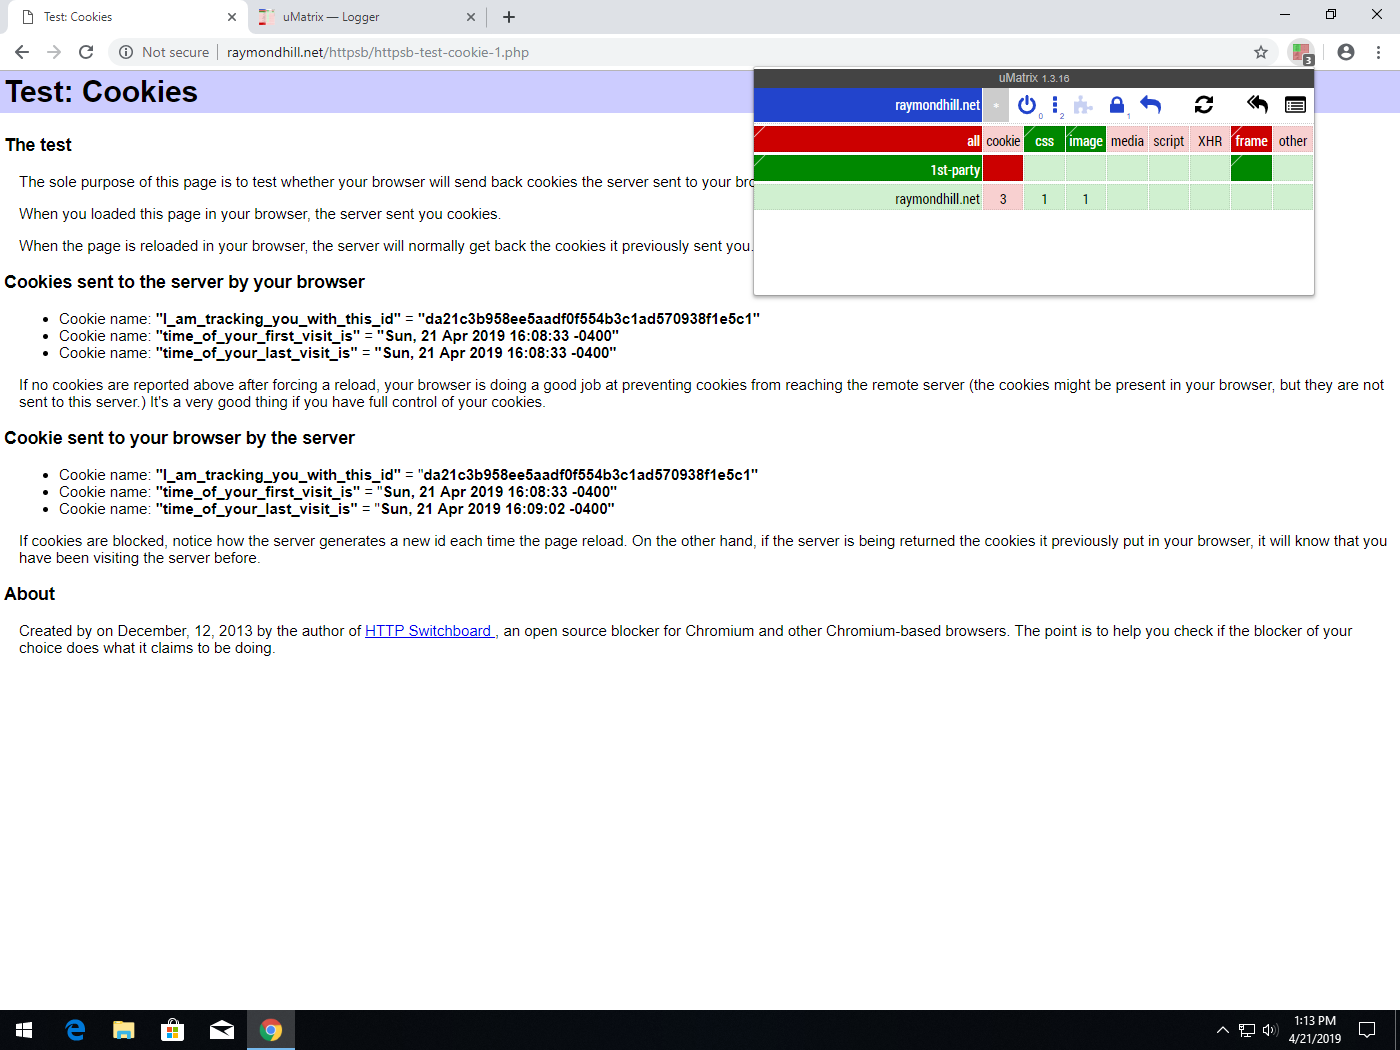Toggle blocking for the cookie column header
This screenshot has height=1050, width=1400.
click(x=1003, y=141)
